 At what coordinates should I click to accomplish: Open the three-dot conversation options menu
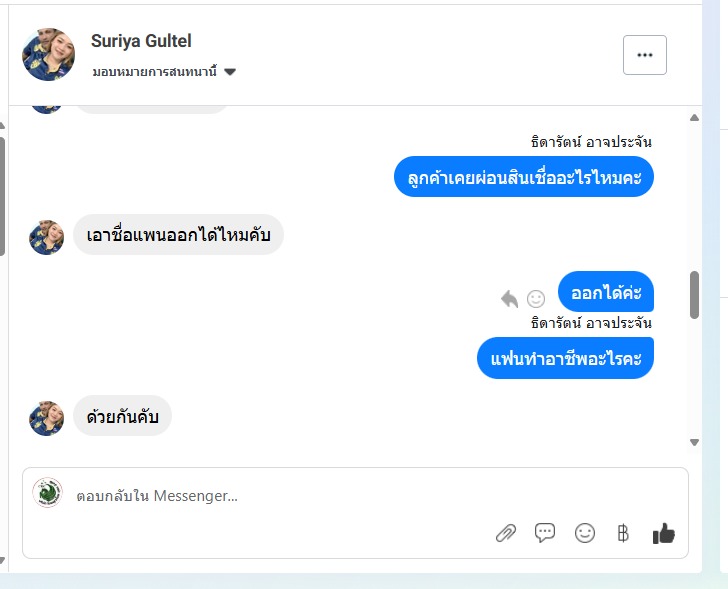point(645,55)
